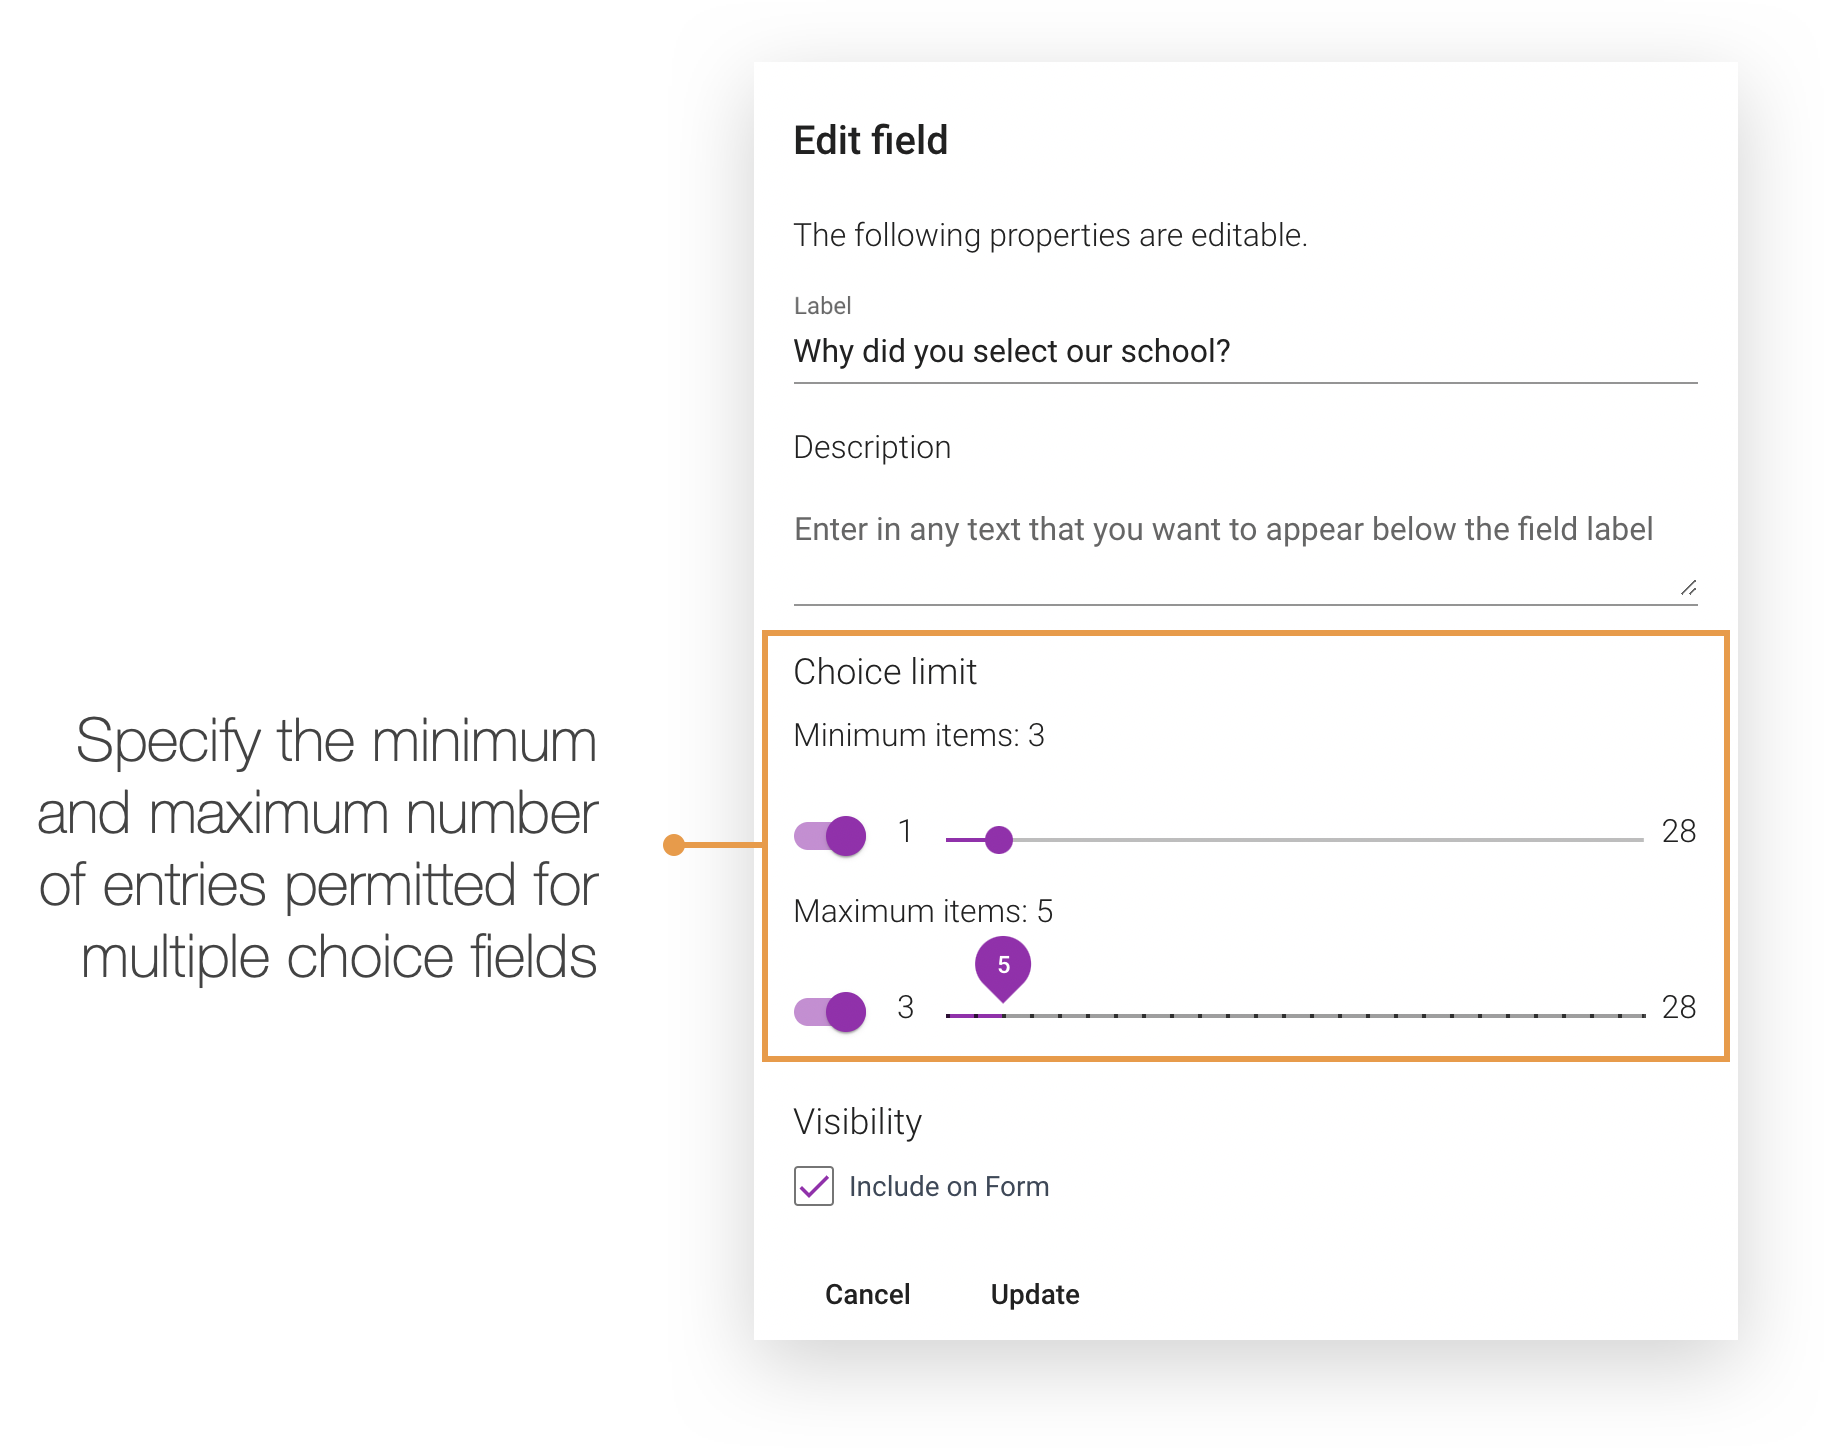Check the Include on Form checkbox
The image size is (1824, 1450).
click(813, 1186)
